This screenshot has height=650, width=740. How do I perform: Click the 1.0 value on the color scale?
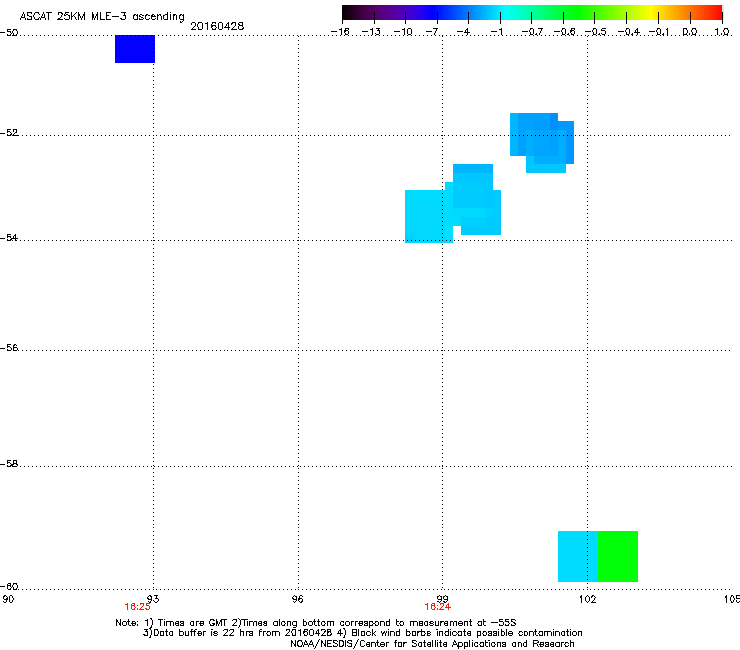[722, 32]
